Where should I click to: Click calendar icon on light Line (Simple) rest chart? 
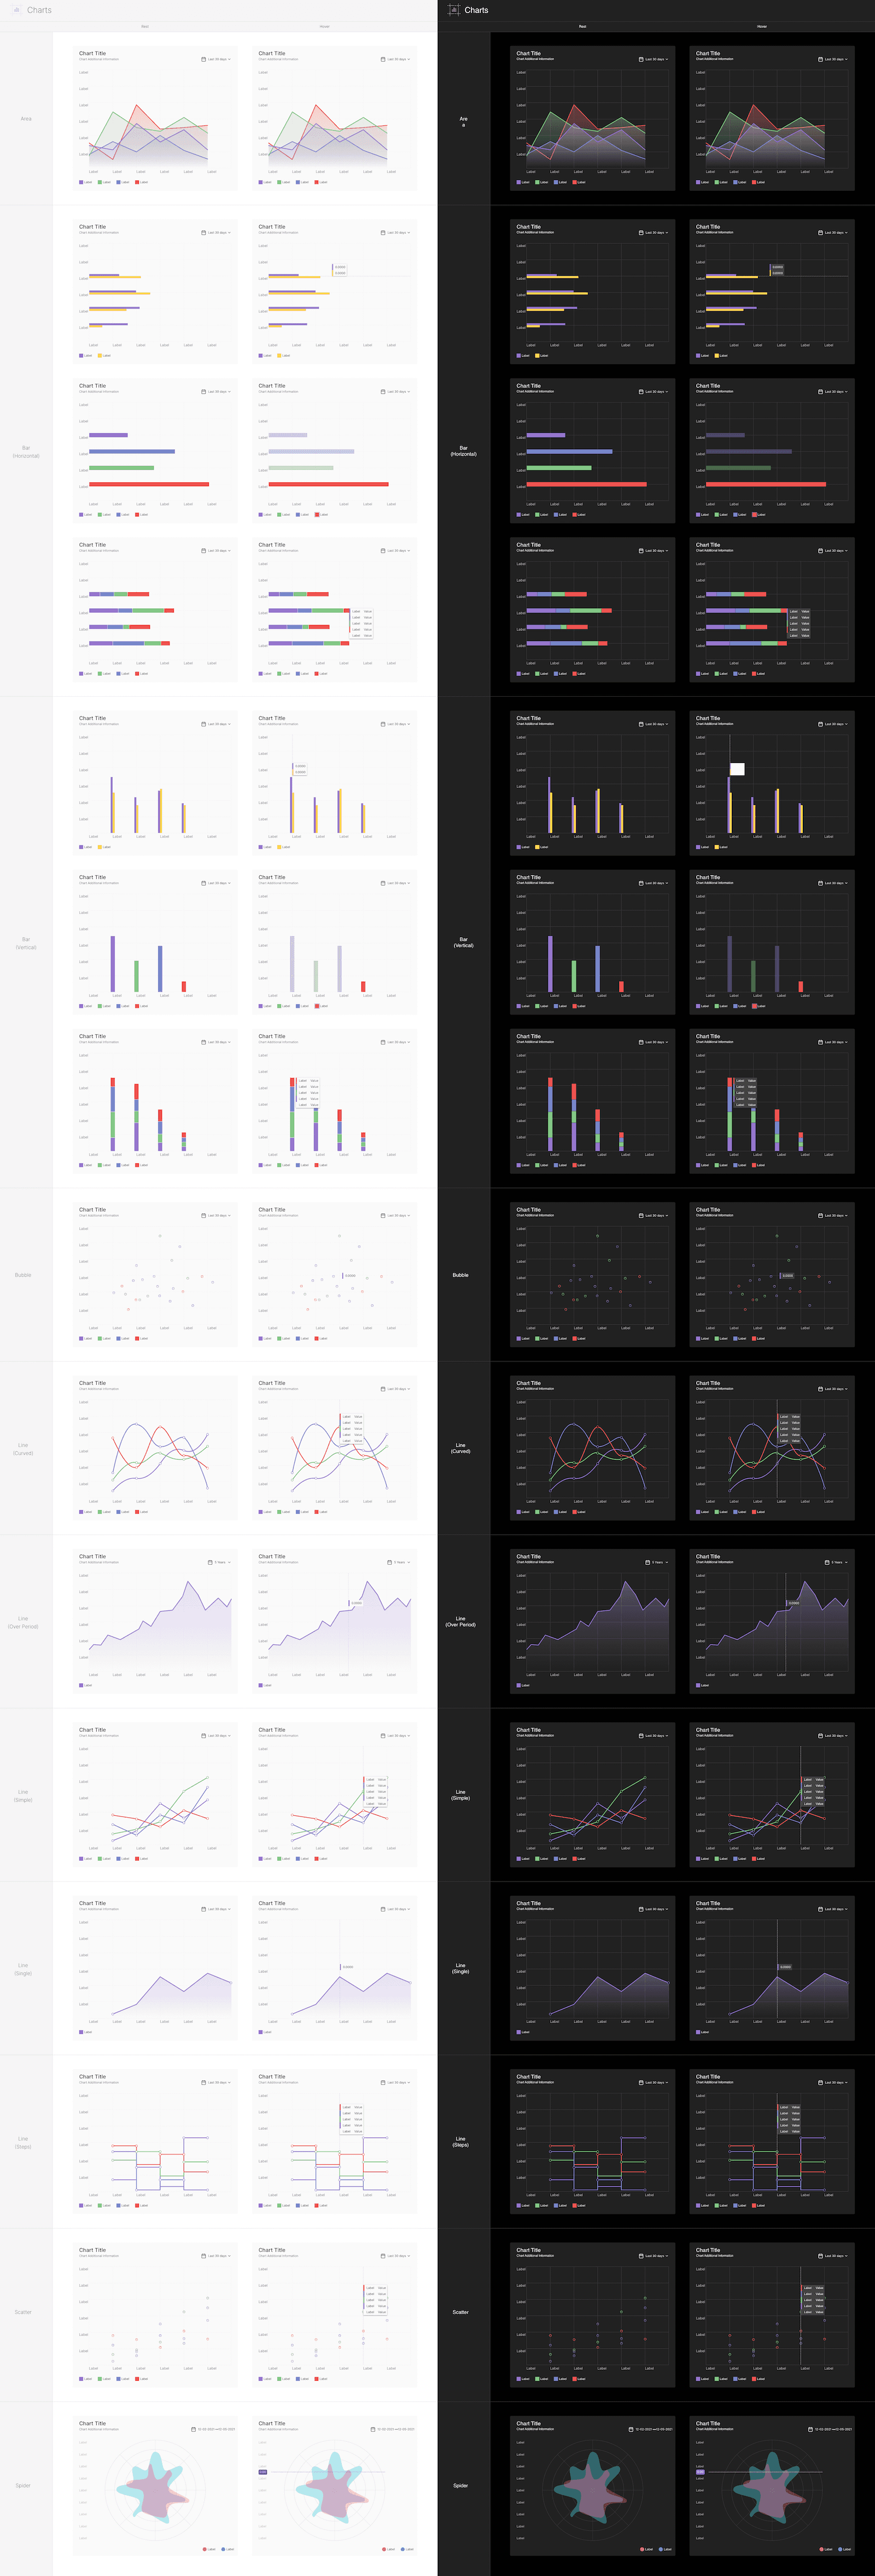point(204,1735)
